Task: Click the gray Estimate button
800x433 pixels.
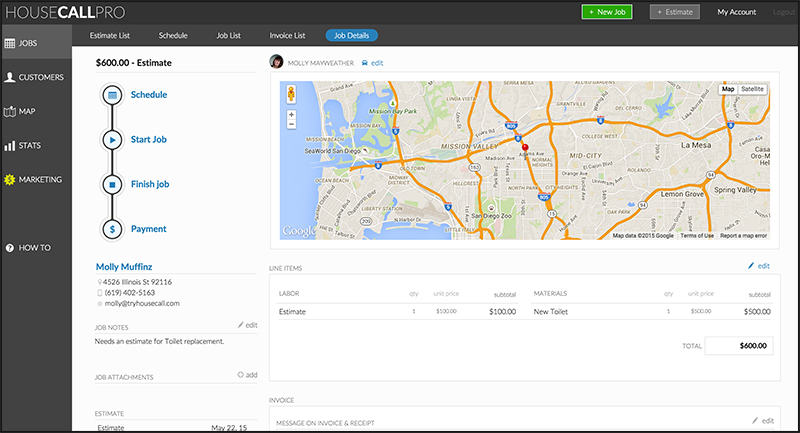Action: (674, 12)
